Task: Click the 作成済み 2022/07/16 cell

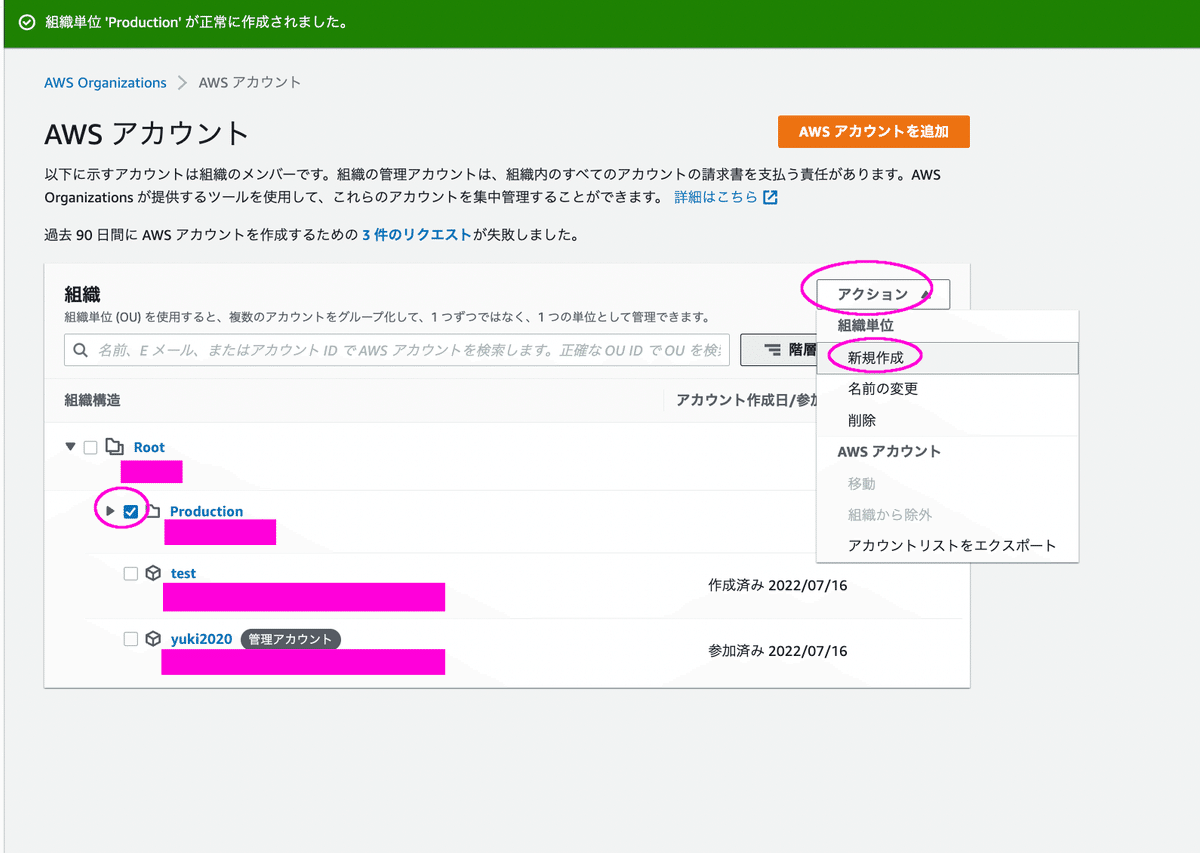Action: click(777, 585)
